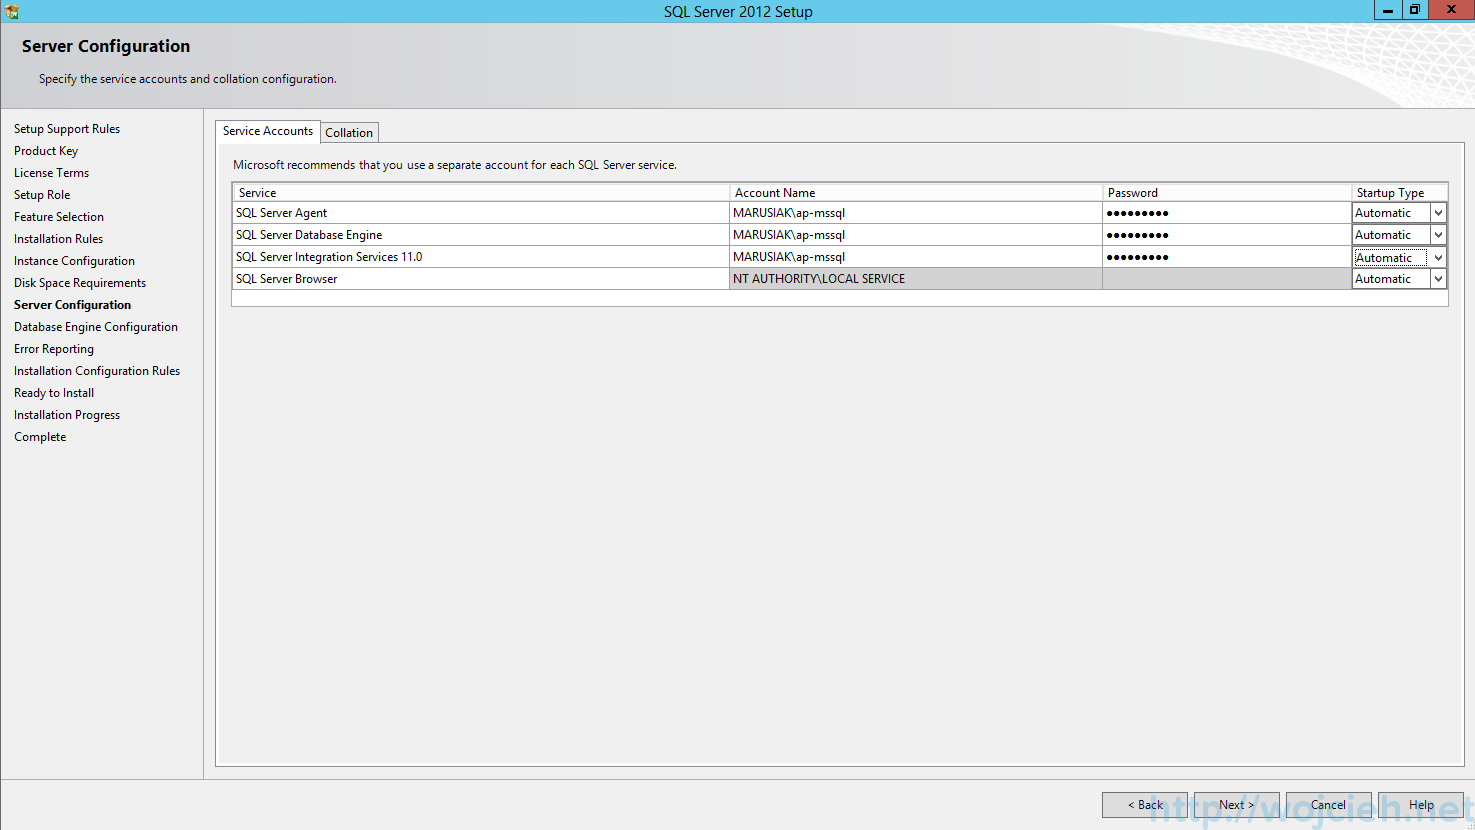
Task: Click password field for Integration Services 11.0
Action: tap(1227, 257)
